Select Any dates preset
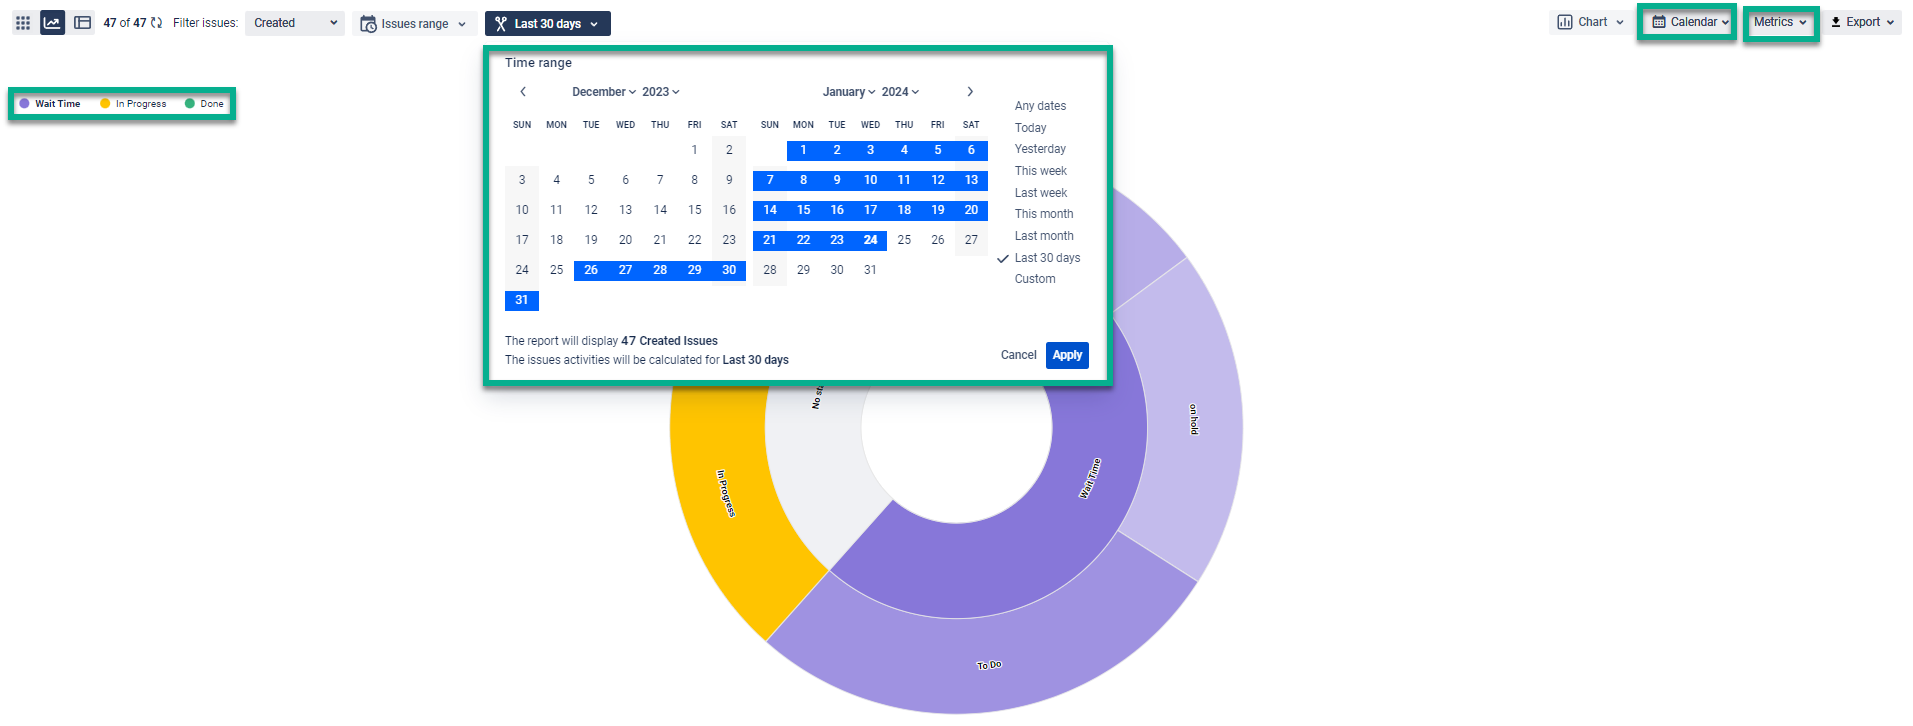This screenshot has height=726, width=1913. point(1040,106)
